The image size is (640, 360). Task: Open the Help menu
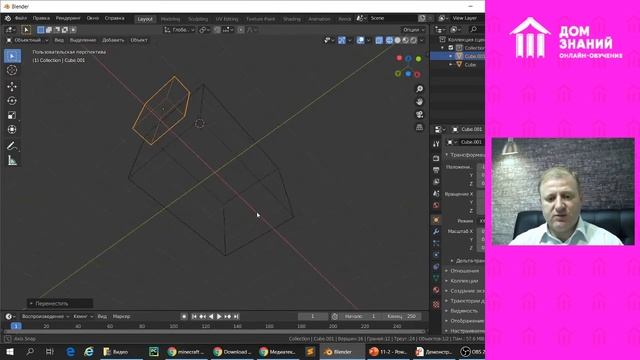[114, 18]
